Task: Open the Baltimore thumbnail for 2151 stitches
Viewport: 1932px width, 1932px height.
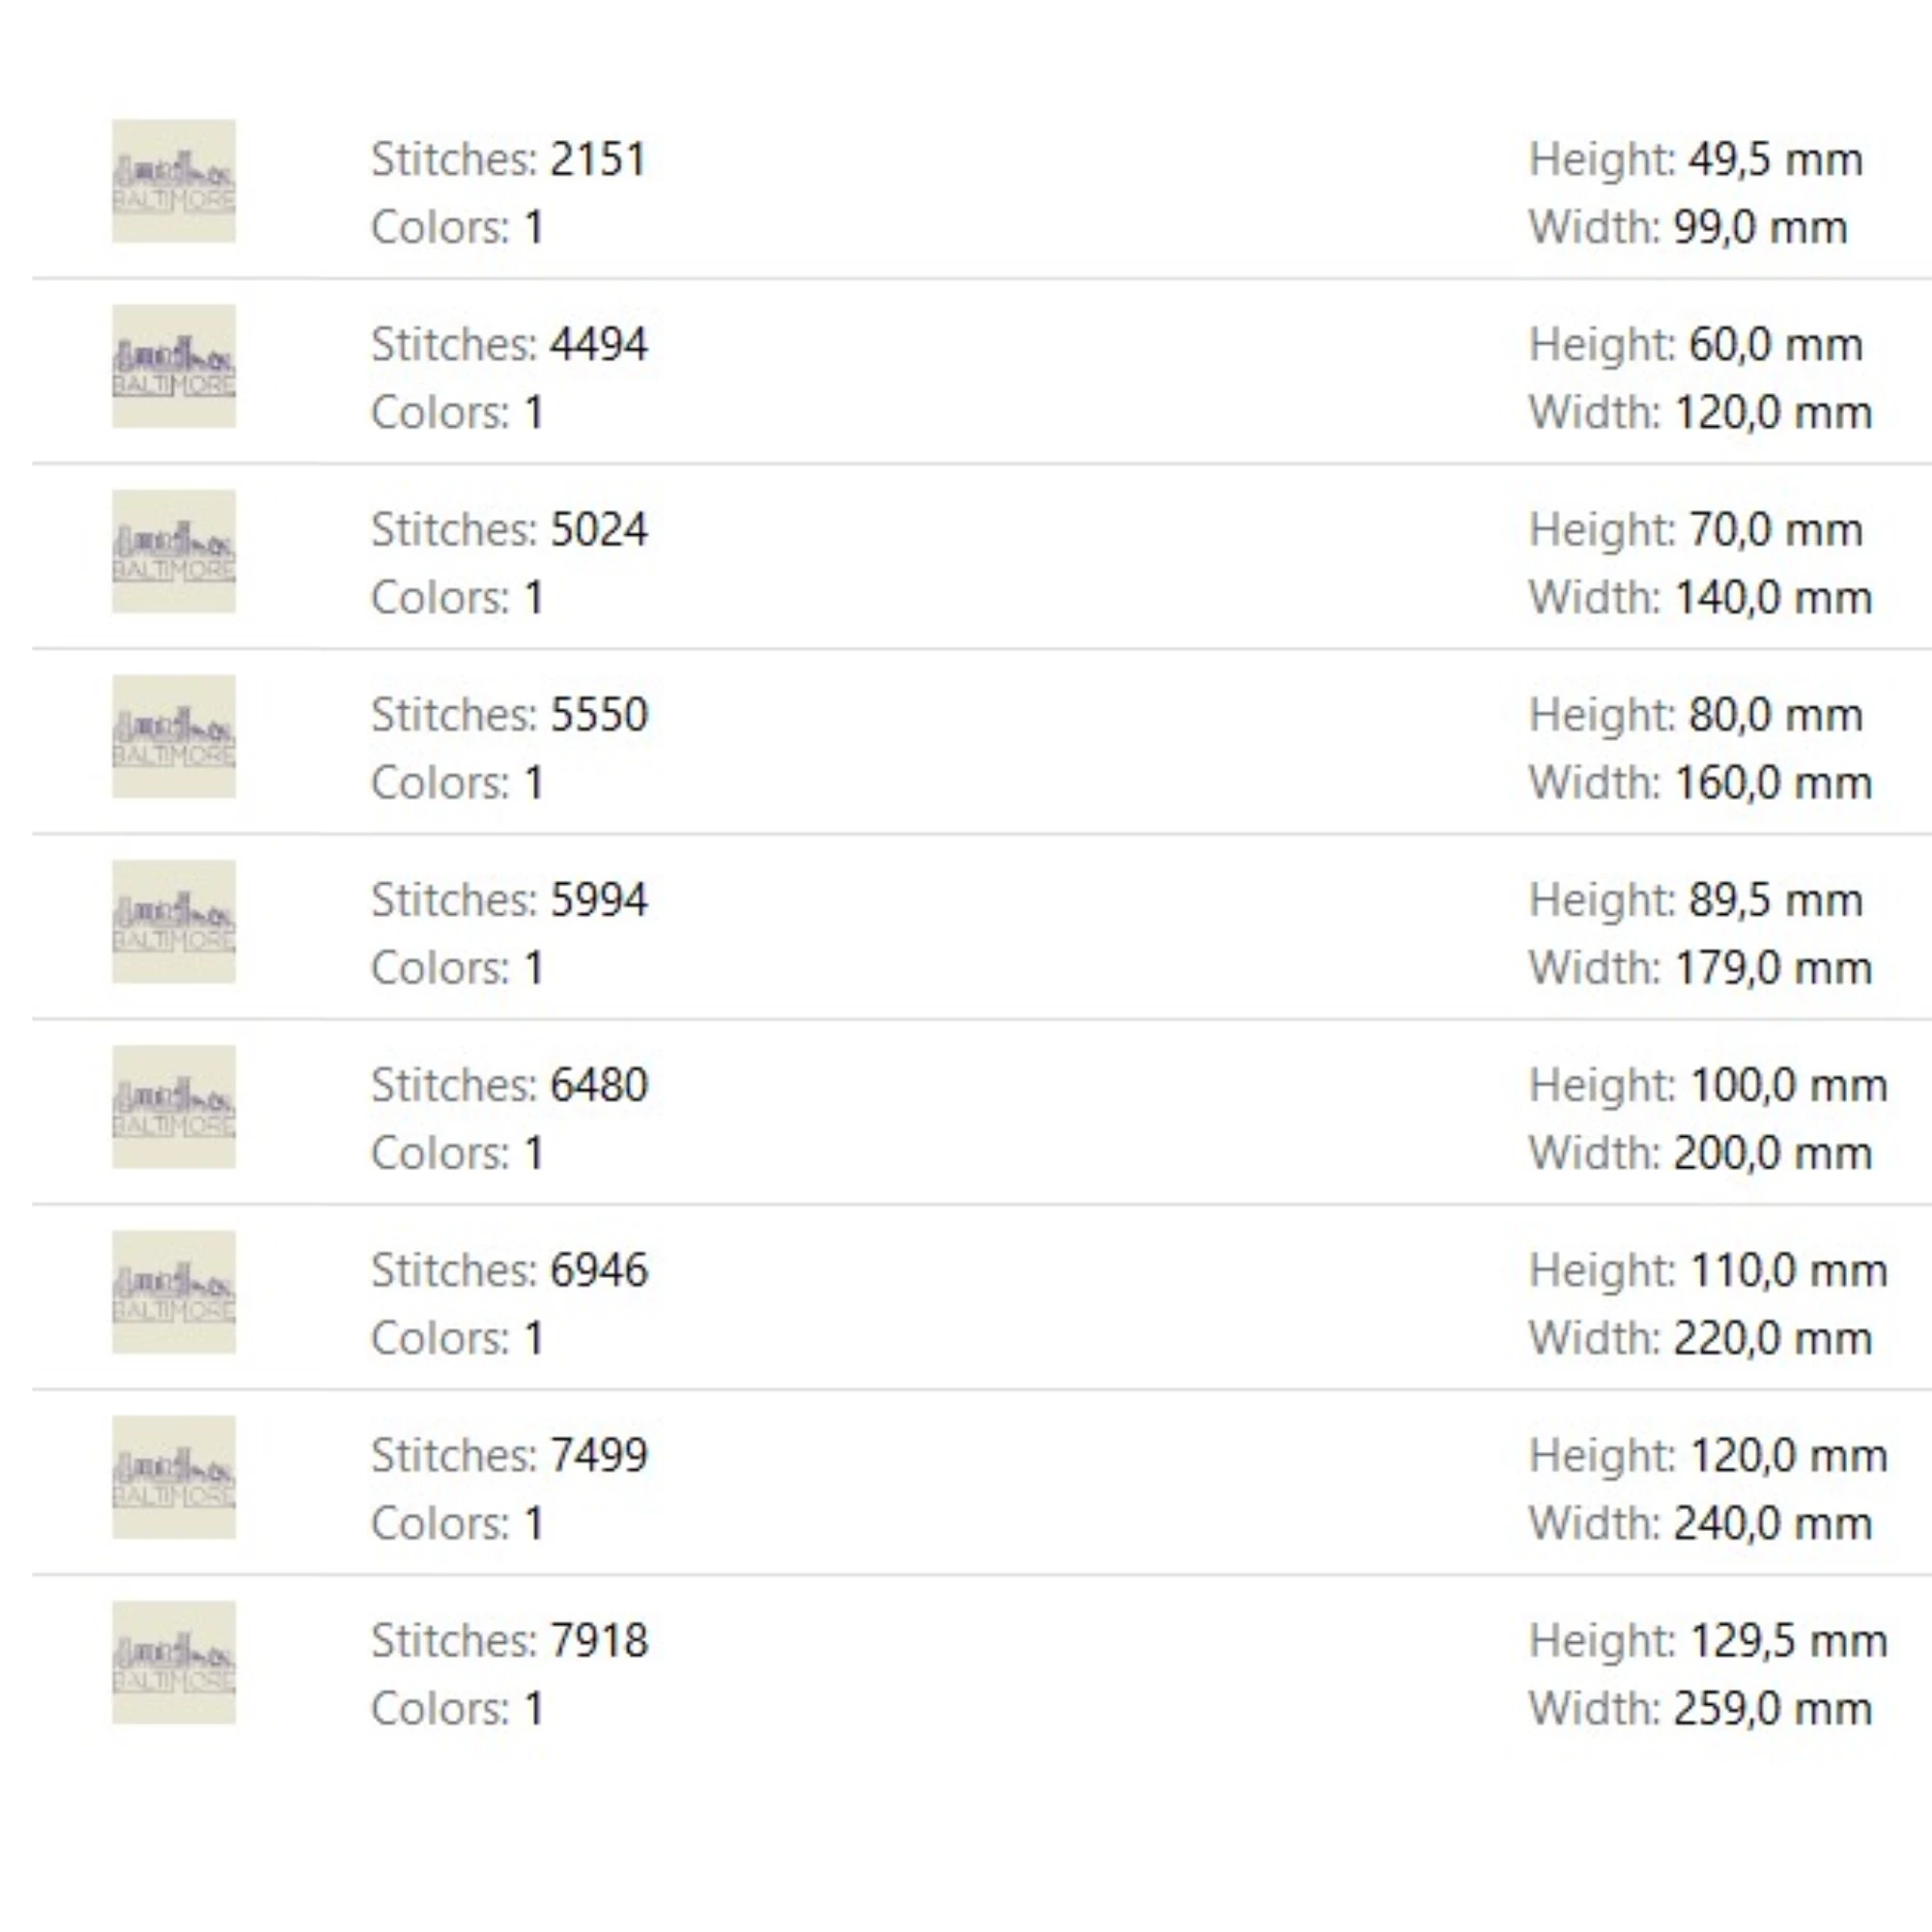Action: tap(174, 181)
